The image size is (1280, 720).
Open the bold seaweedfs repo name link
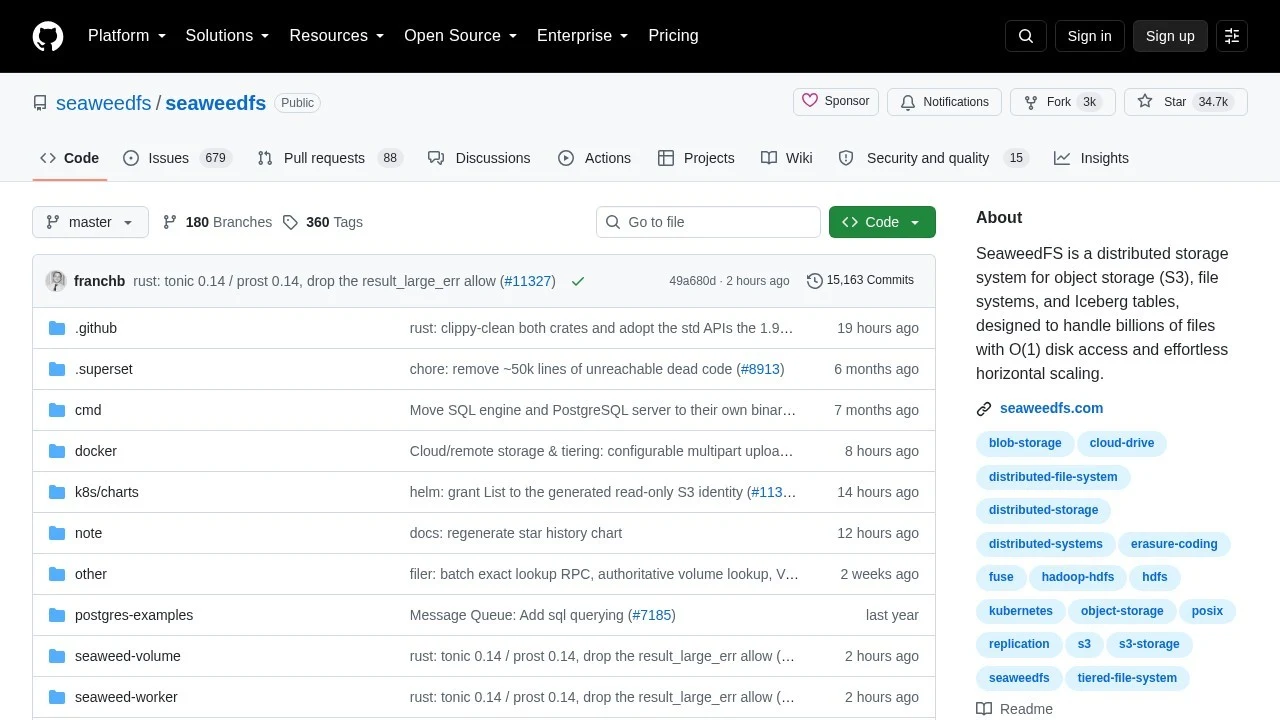click(215, 103)
